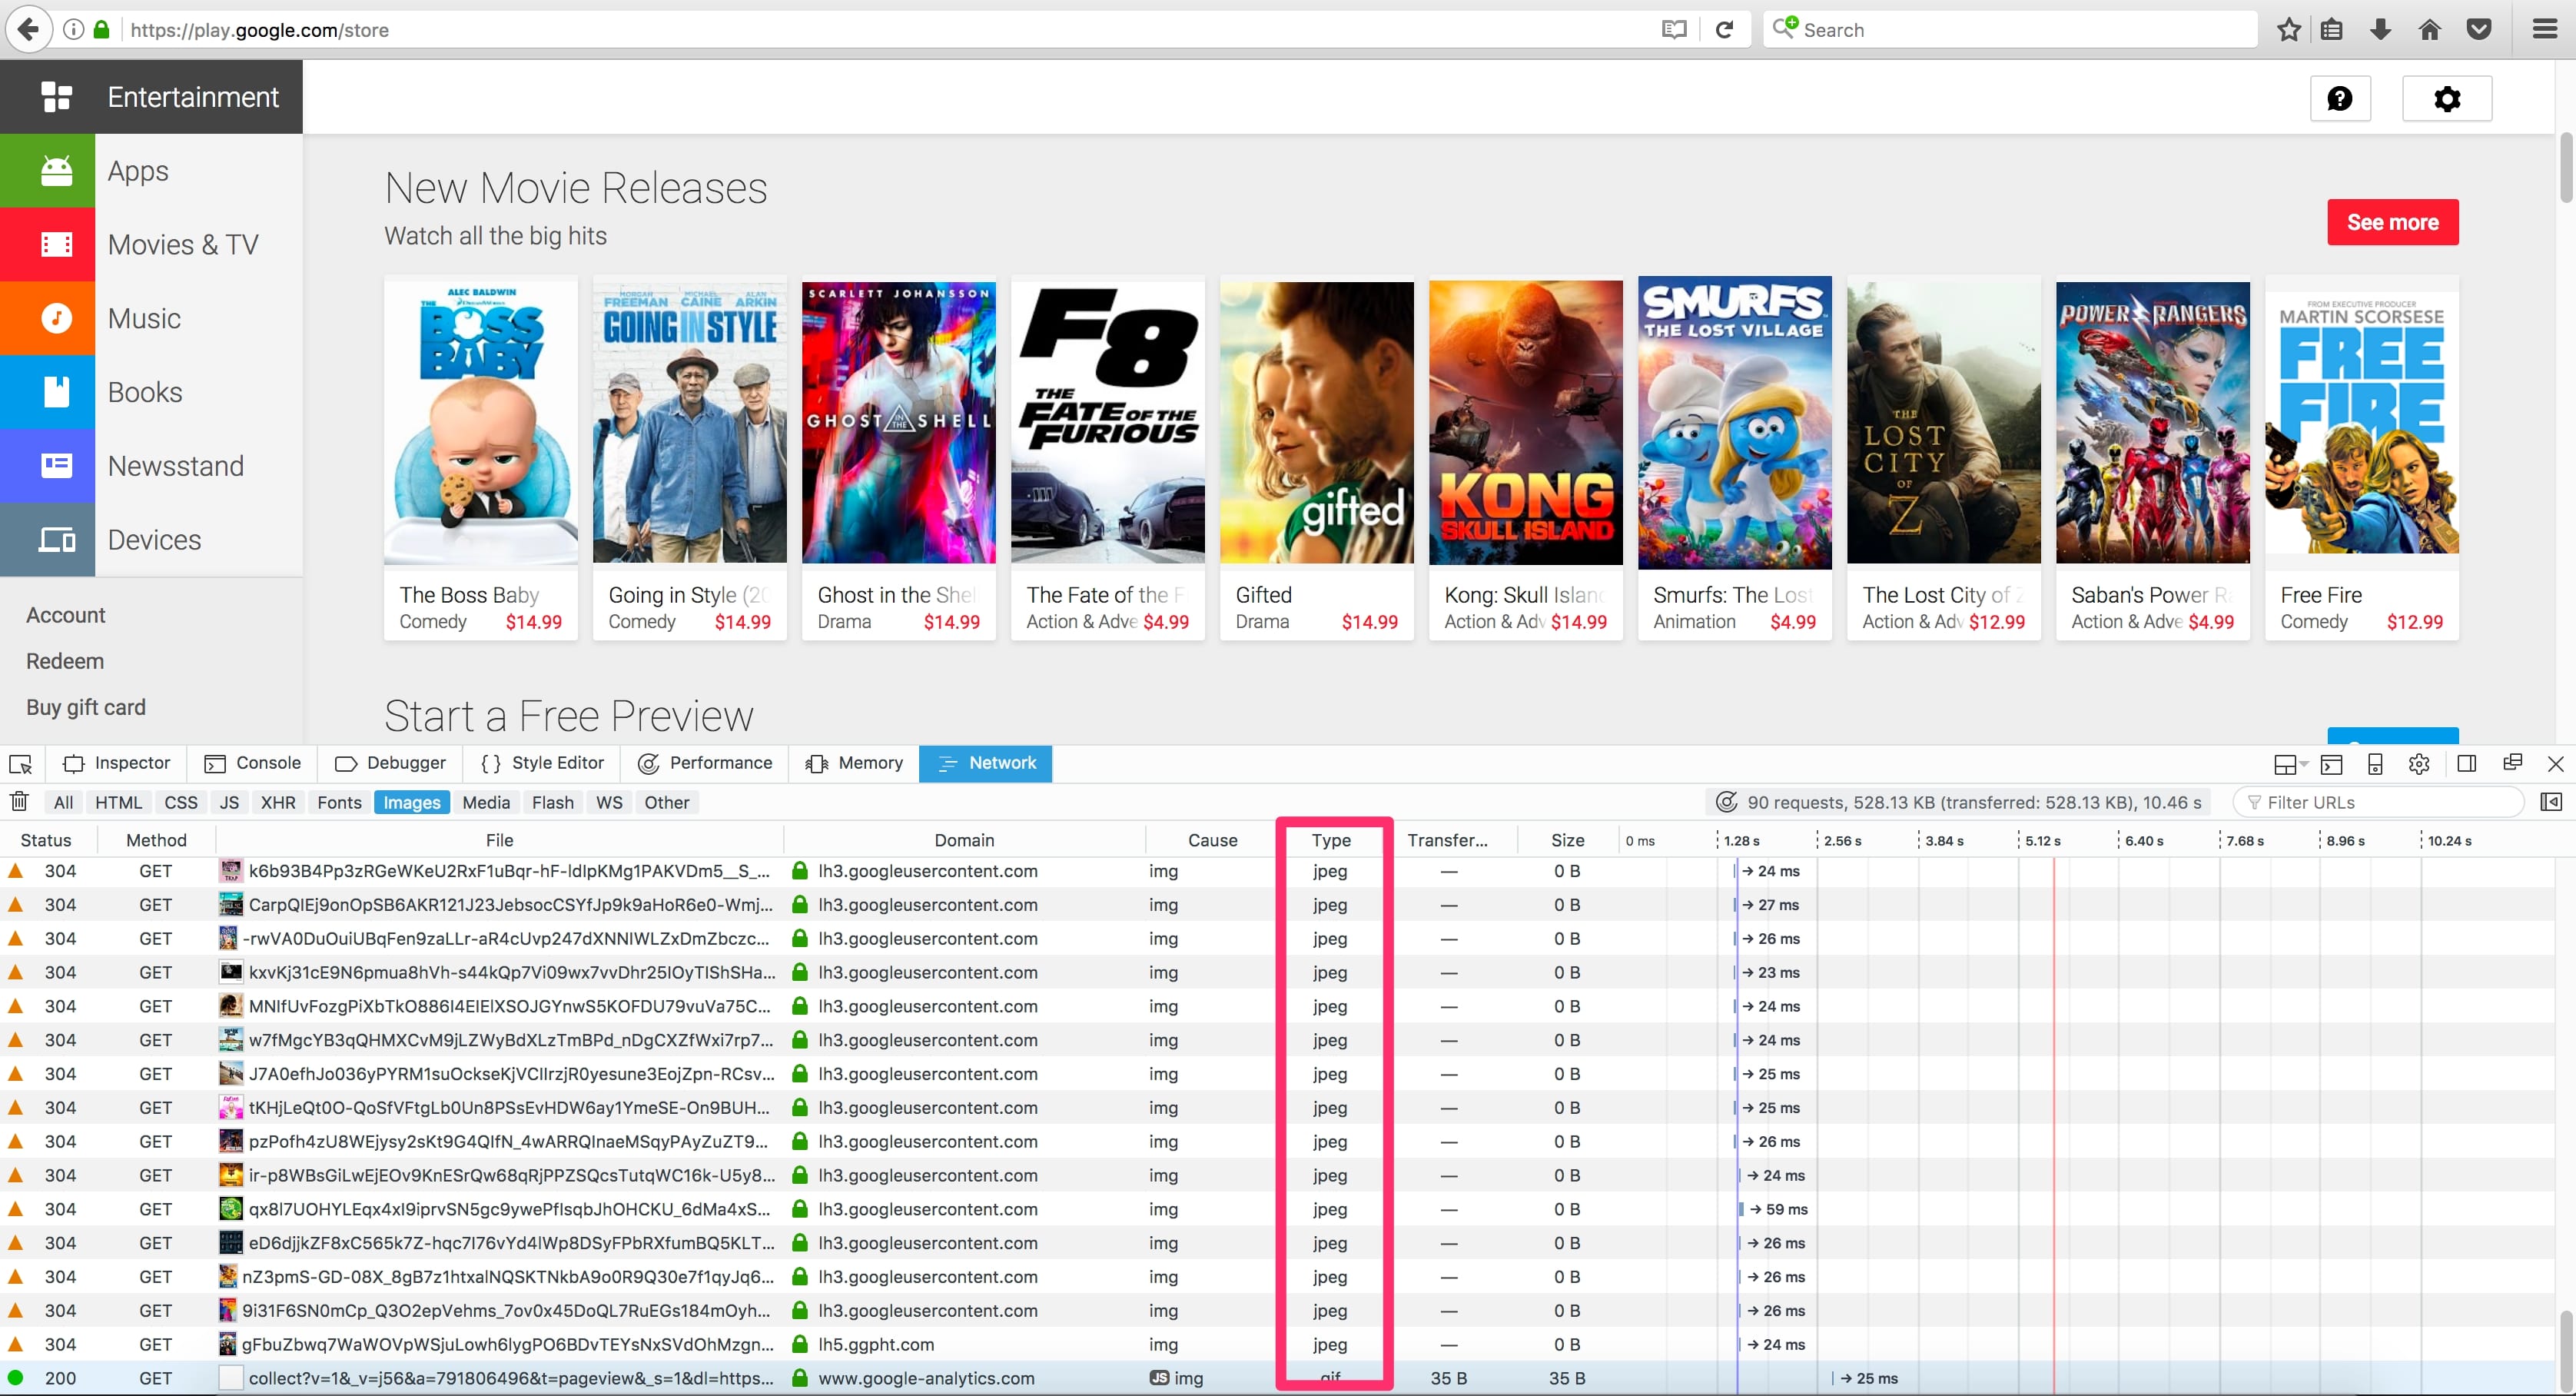
Task: Click the 5.12 s mark on waterfall header
Action: (x=2042, y=841)
